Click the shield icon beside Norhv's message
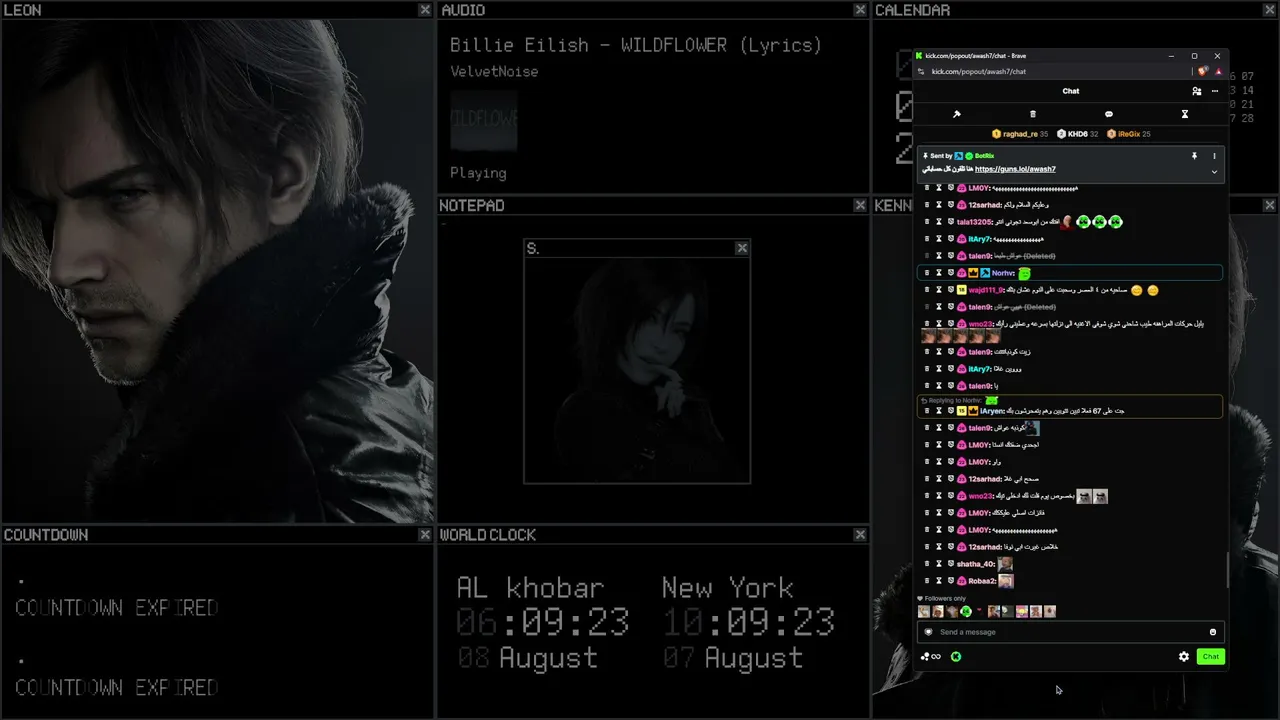The width and height of the screenshot is (1280, 720). pos(951,273)
